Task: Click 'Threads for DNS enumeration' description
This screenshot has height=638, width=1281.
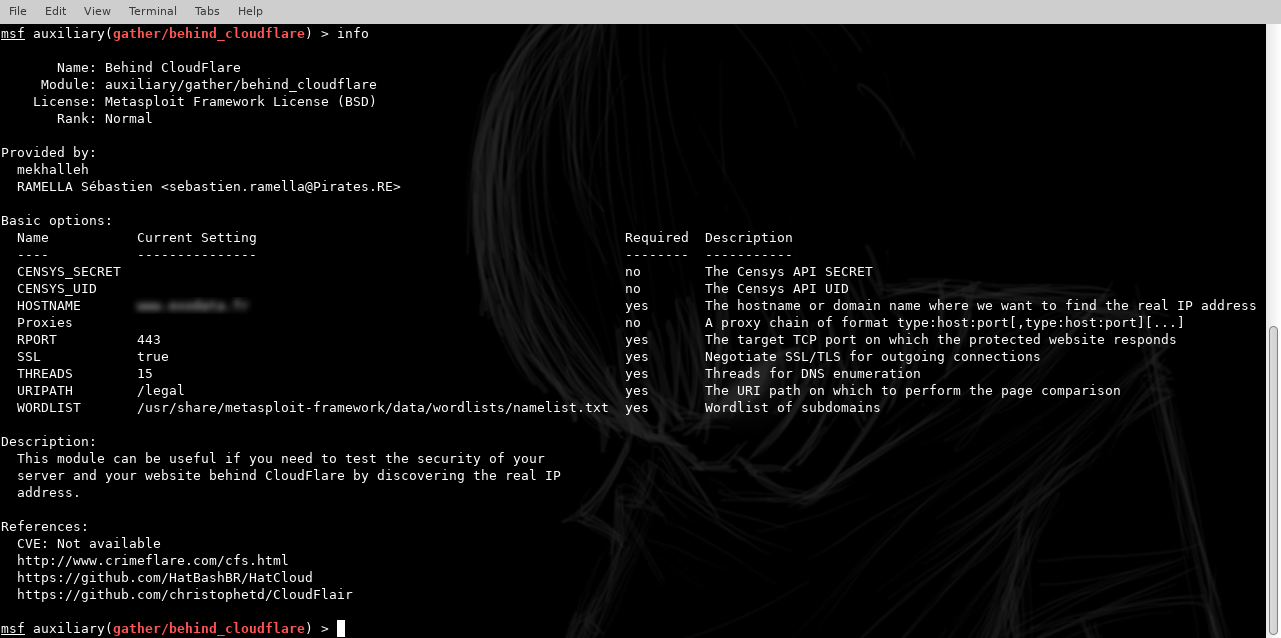Action: coord(813,374)
